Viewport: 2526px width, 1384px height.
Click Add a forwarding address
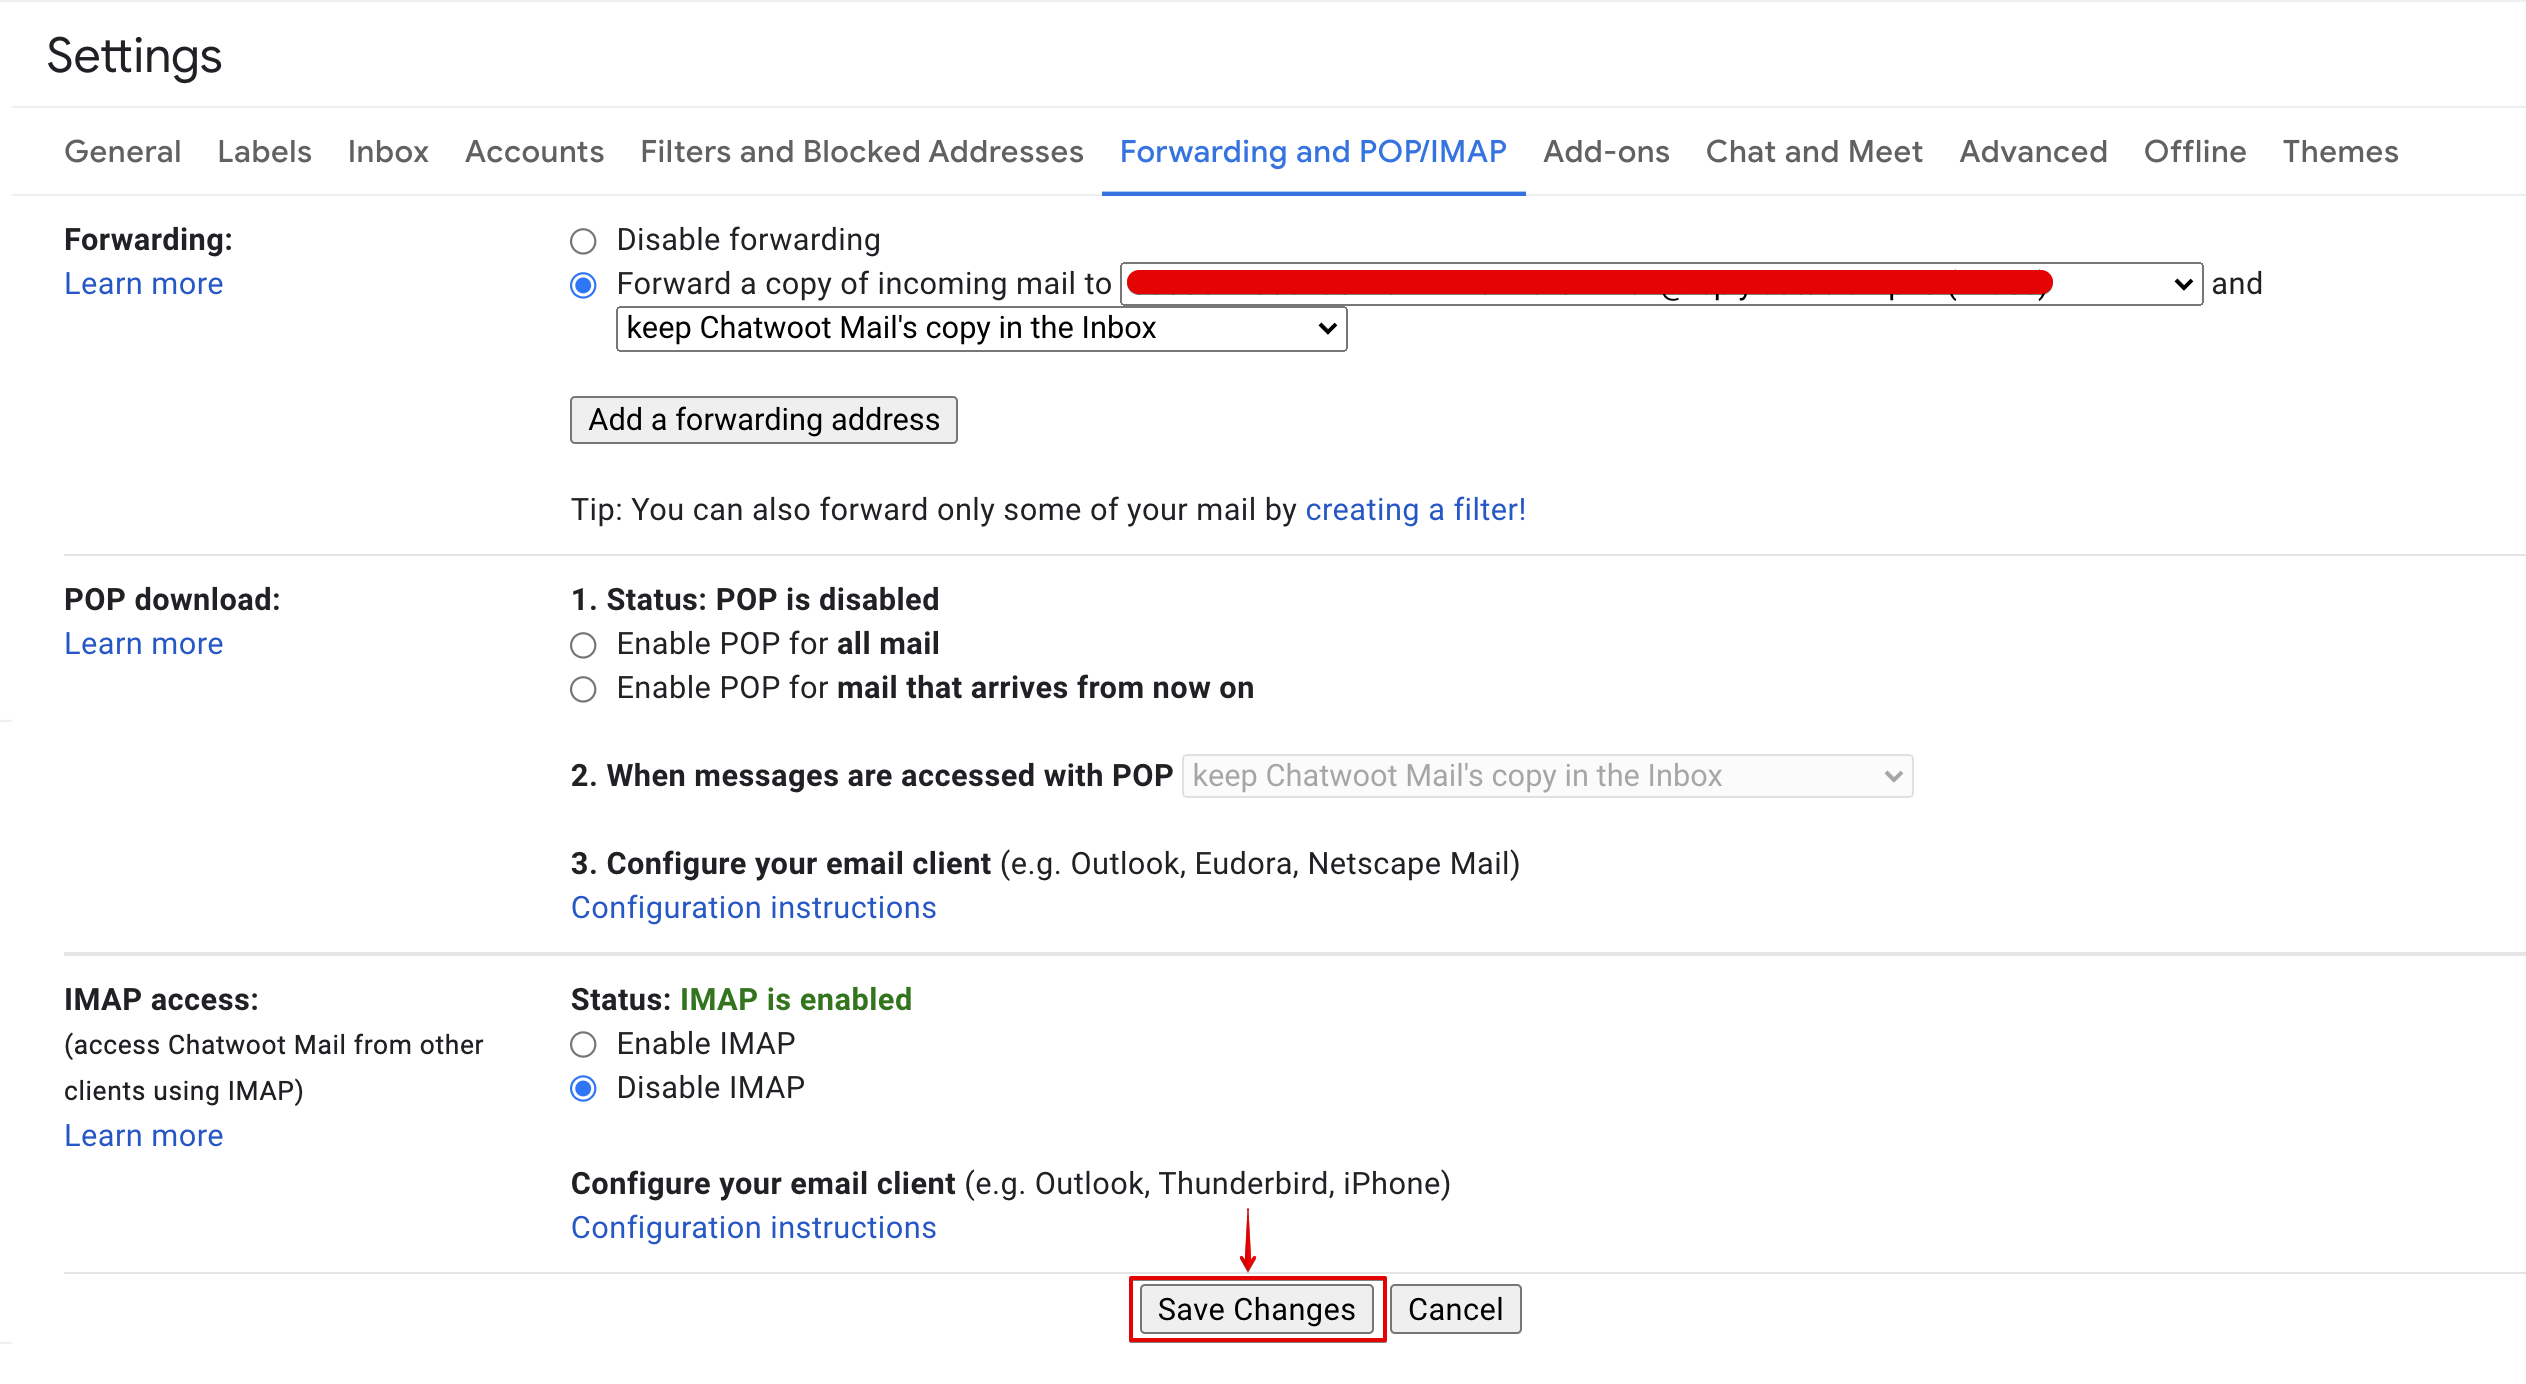coord(764,418)
